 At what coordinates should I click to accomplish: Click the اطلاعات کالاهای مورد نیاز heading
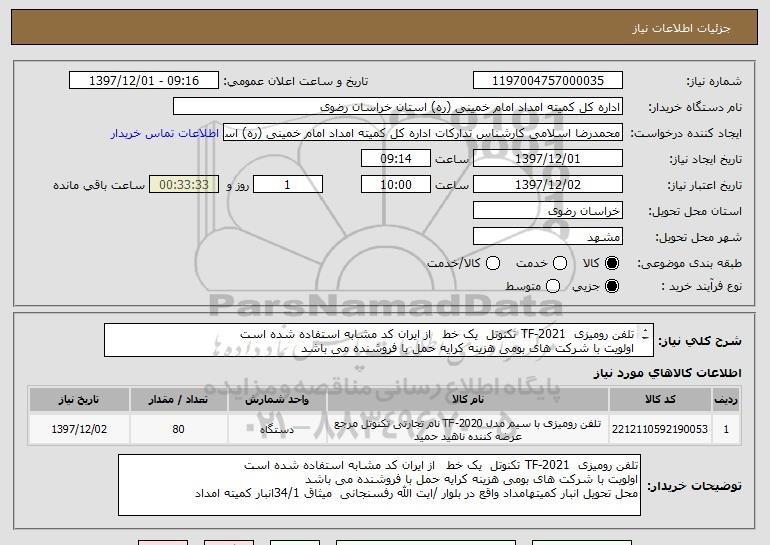pyautogui.click(x=667, y=373)
